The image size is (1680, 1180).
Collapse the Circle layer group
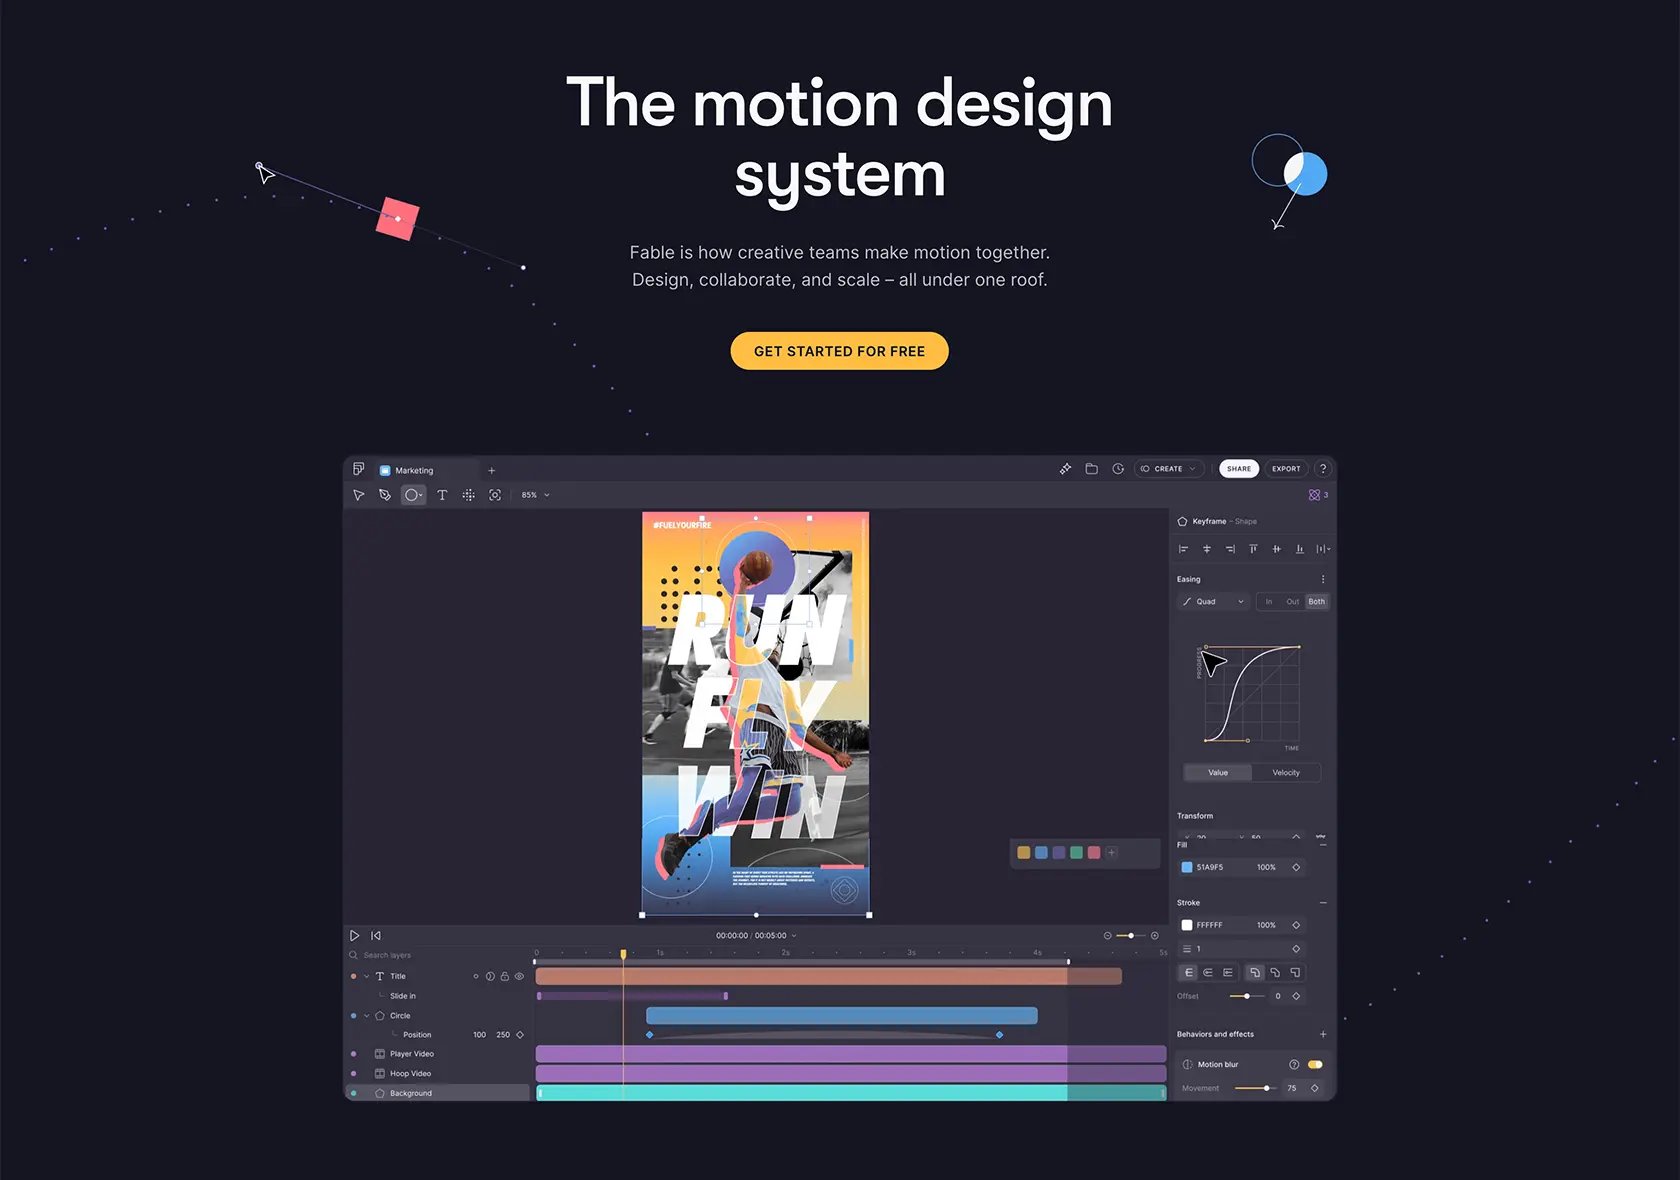(x=366, y=1016)
